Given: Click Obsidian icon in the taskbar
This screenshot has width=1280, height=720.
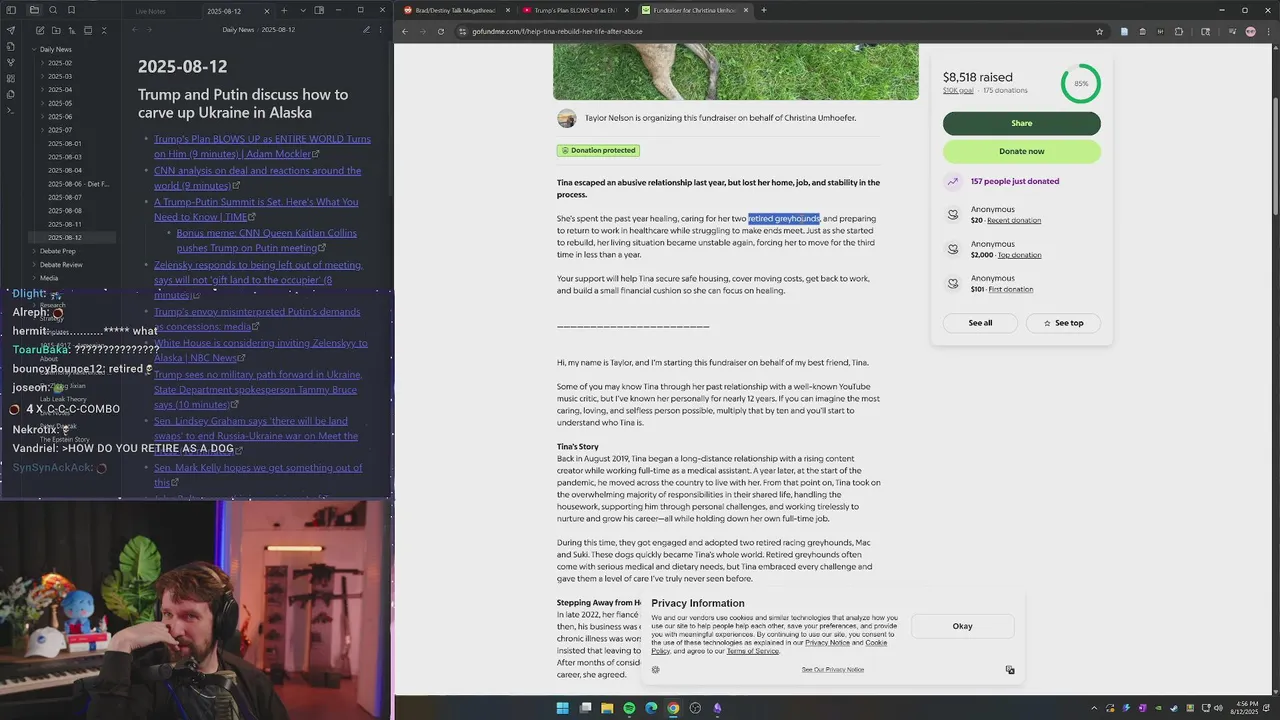Looking at the screenshot, I should [x=717, y=708].
